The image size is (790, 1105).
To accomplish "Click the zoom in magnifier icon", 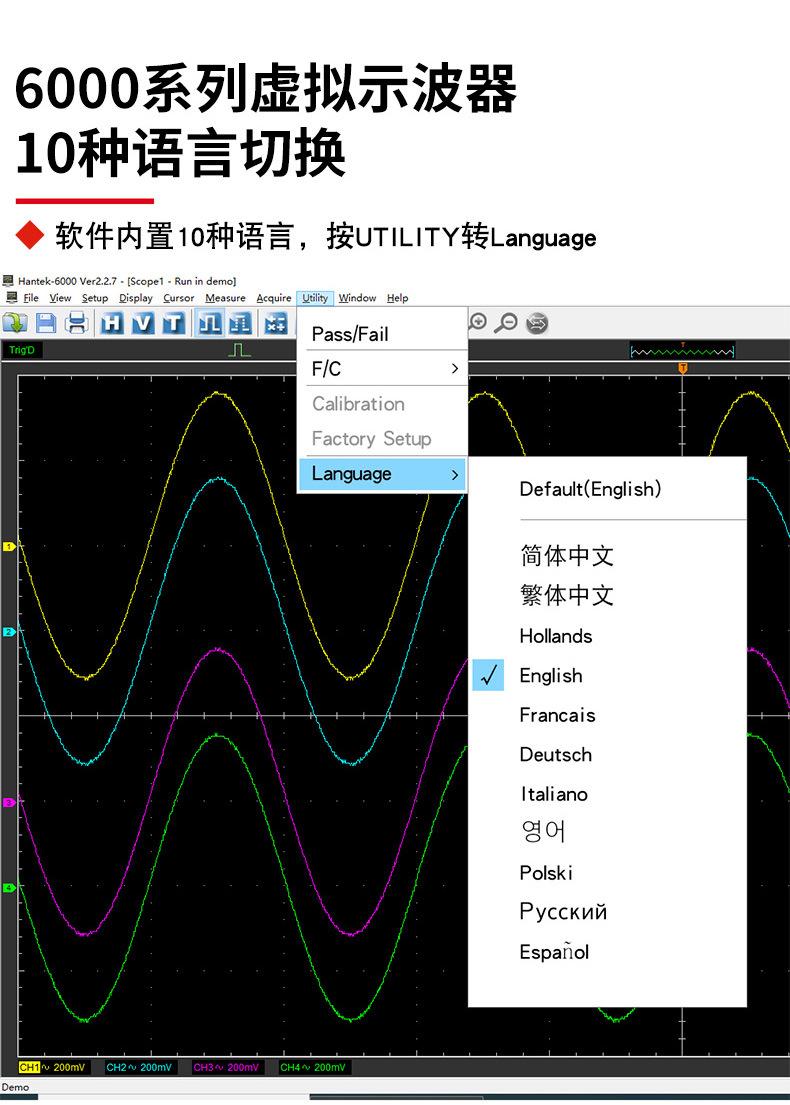I will click(x=478, y=322).
